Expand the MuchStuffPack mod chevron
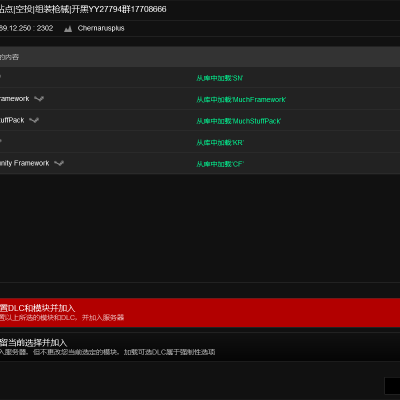The width and height of the screenshot is (400, 400). click(34, 120)
